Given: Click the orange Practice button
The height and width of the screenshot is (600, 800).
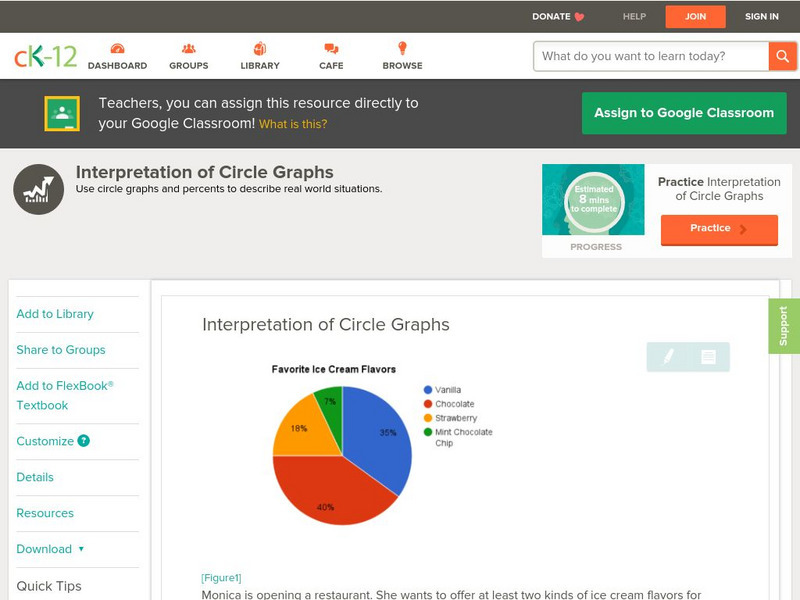Looking at the screenshot, I should (719, 230).
